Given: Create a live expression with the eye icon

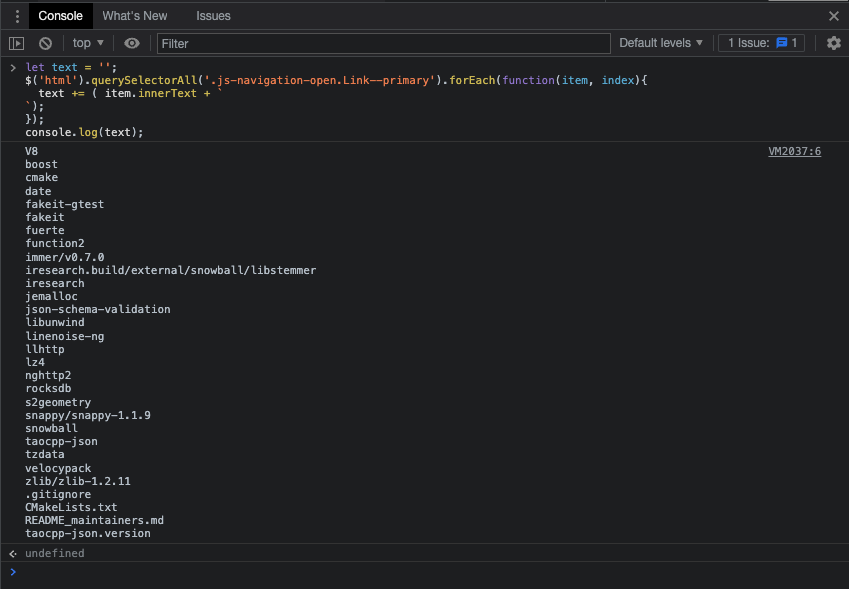Looking at the screenshot, I should coord(132,43).
